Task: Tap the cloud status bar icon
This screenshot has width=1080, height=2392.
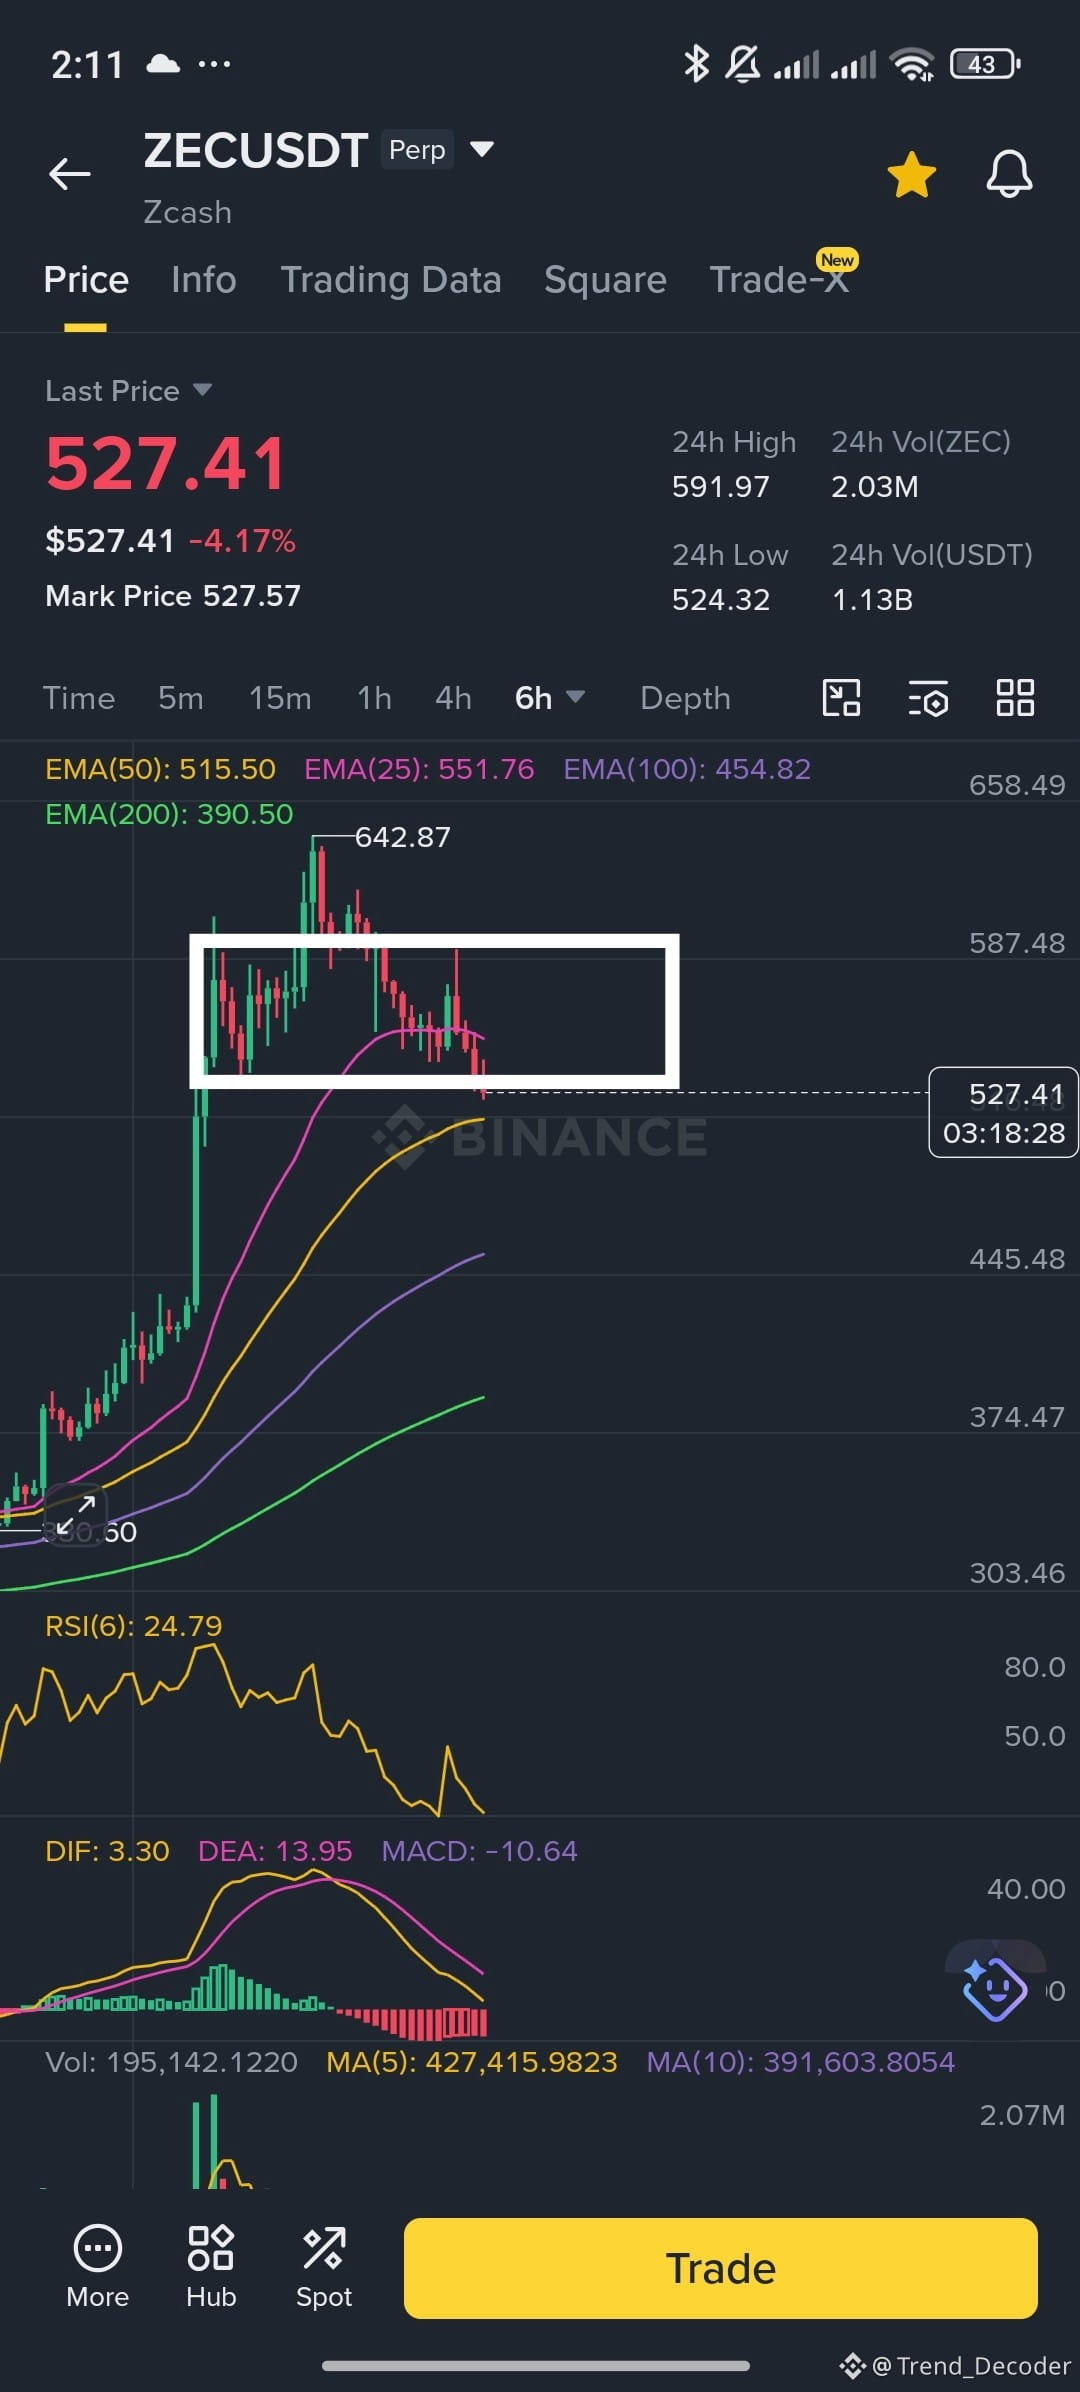Action: point(163,65)
